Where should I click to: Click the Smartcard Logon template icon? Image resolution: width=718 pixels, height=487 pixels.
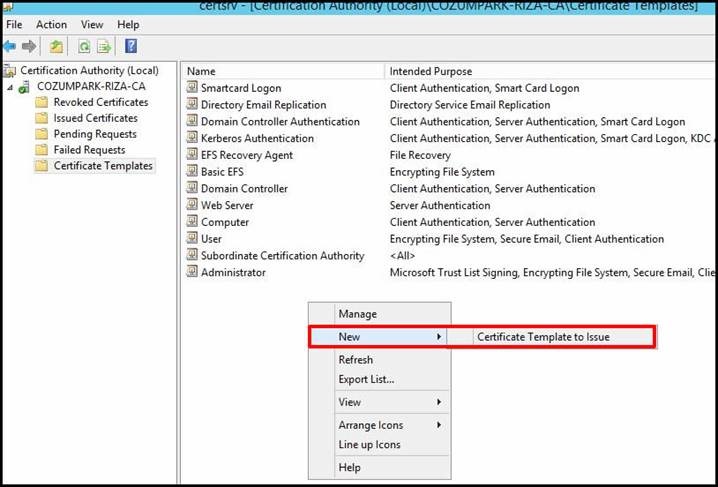pos(192,87)
